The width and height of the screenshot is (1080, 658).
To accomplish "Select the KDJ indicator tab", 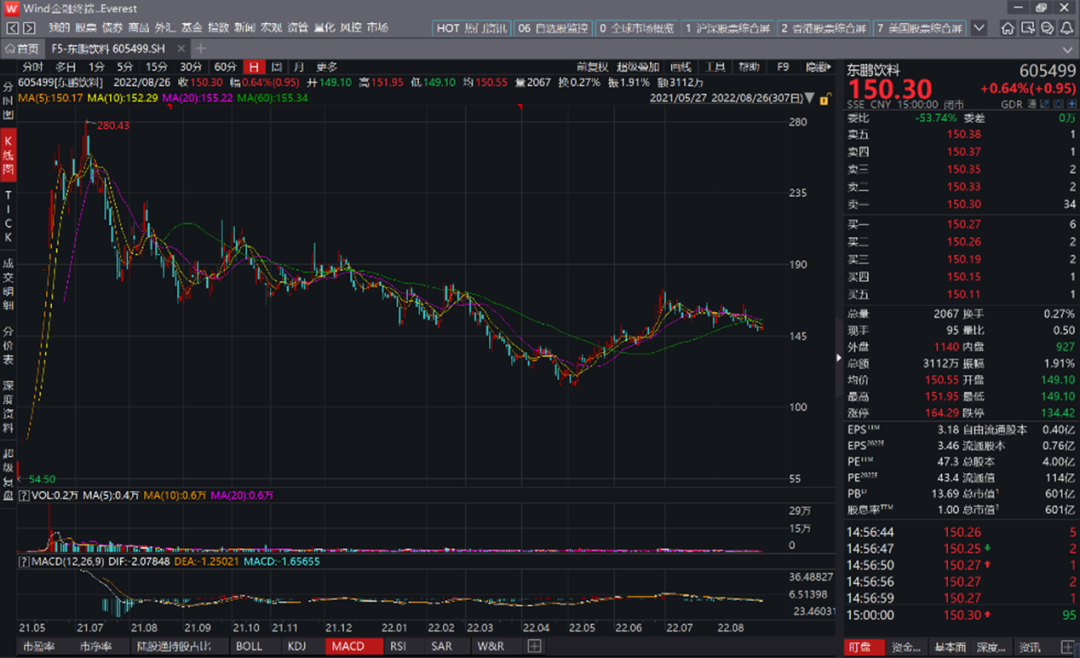I will point(296,646).
